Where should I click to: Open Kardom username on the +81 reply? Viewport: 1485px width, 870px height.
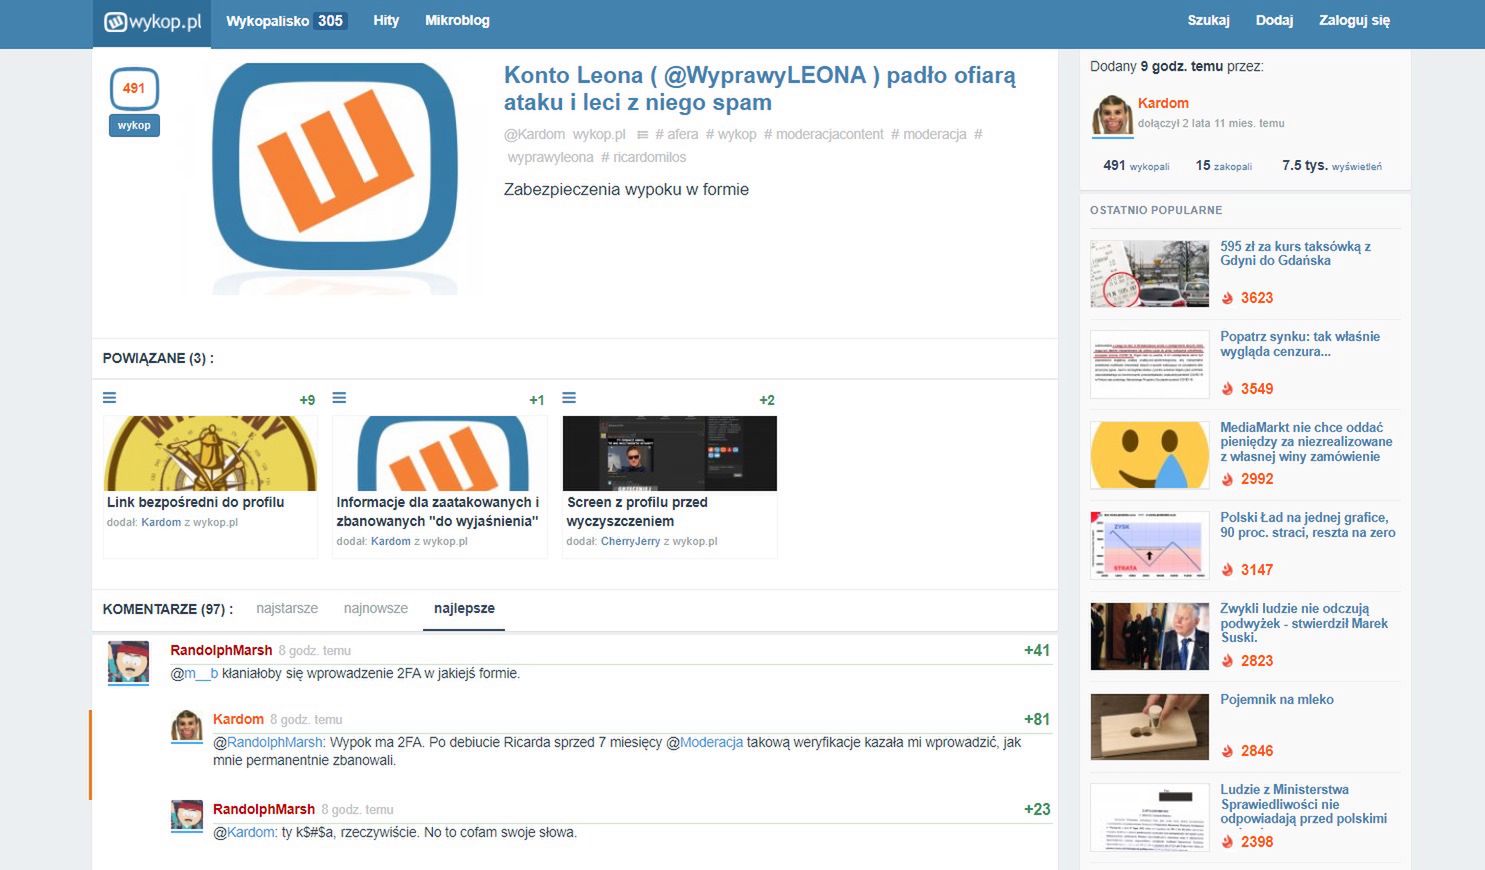tap(238, 719)
